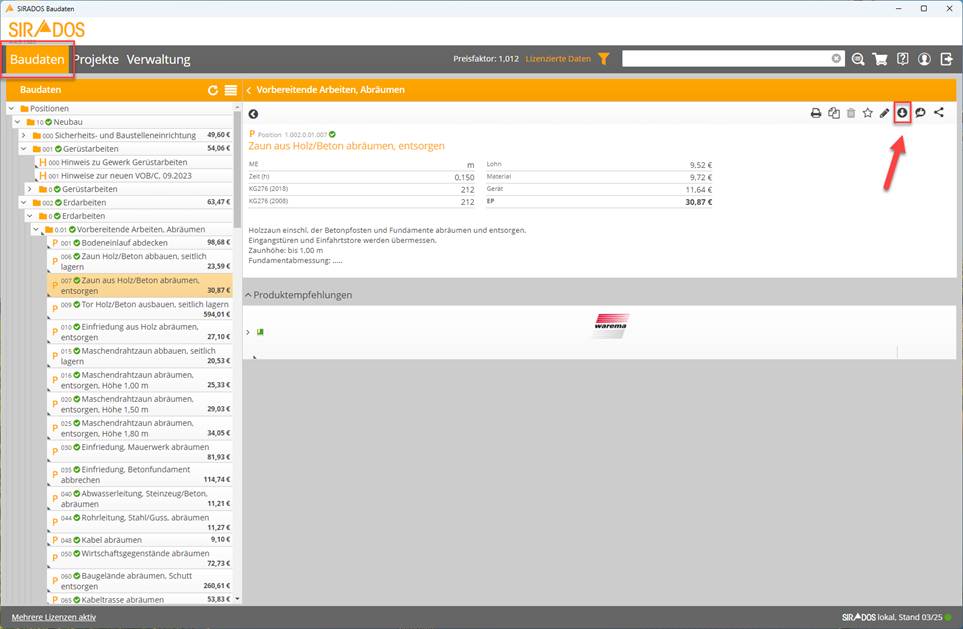The height and width of the screenshot is (629, 963).
Task: Select Maschendrahtzaun abräumen, Höhe 1,50 m
Action: 140,404
